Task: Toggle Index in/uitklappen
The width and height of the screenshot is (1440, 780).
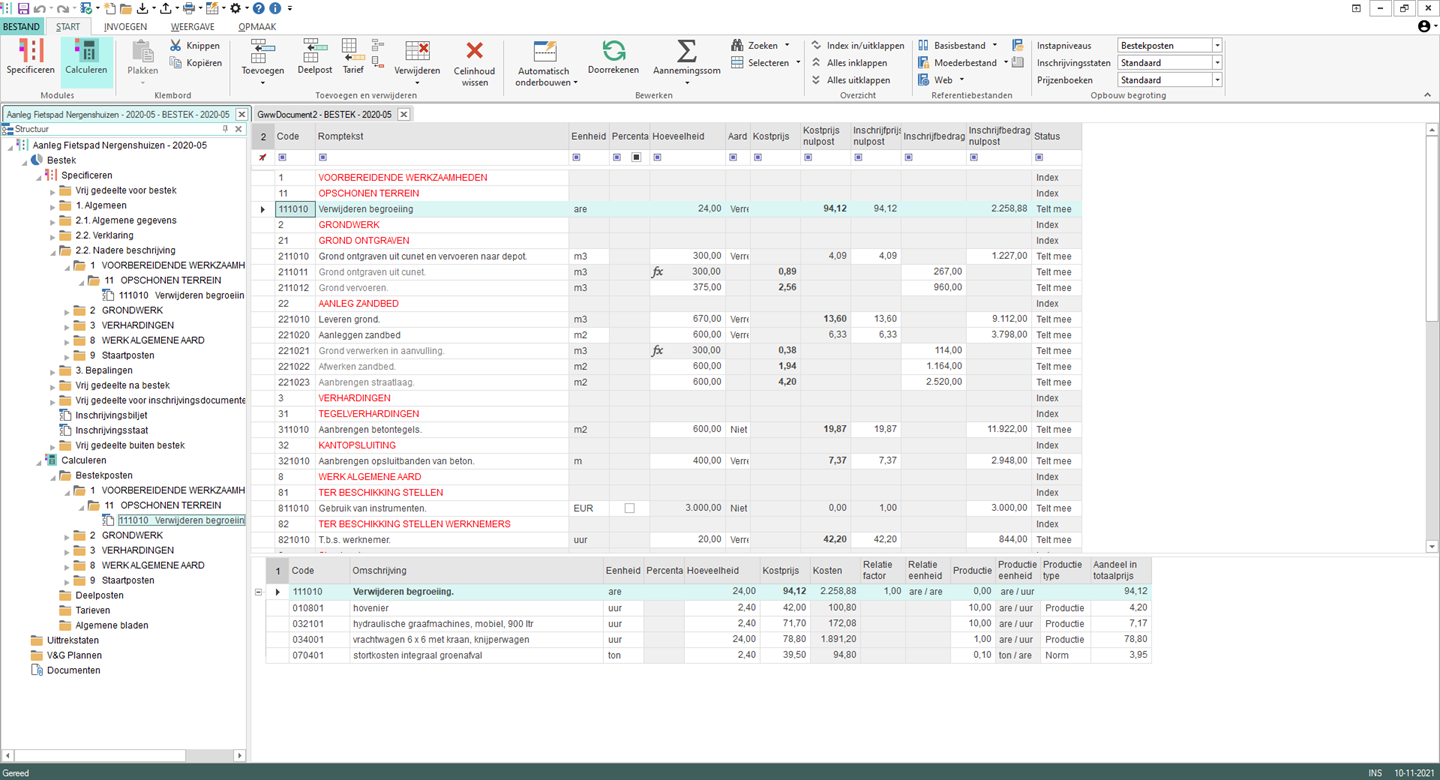Action: (858, 45)
